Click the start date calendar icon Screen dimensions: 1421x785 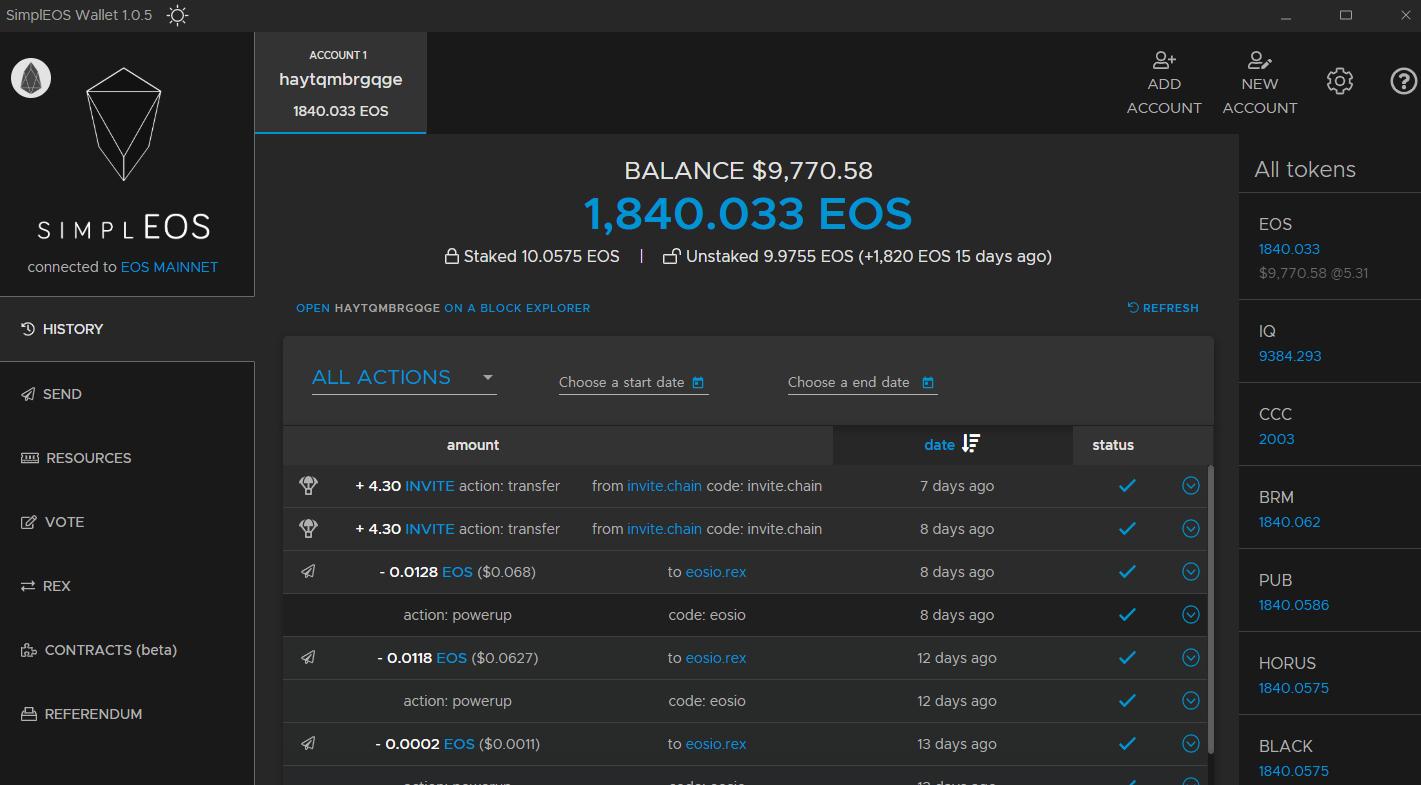[698, 382]
